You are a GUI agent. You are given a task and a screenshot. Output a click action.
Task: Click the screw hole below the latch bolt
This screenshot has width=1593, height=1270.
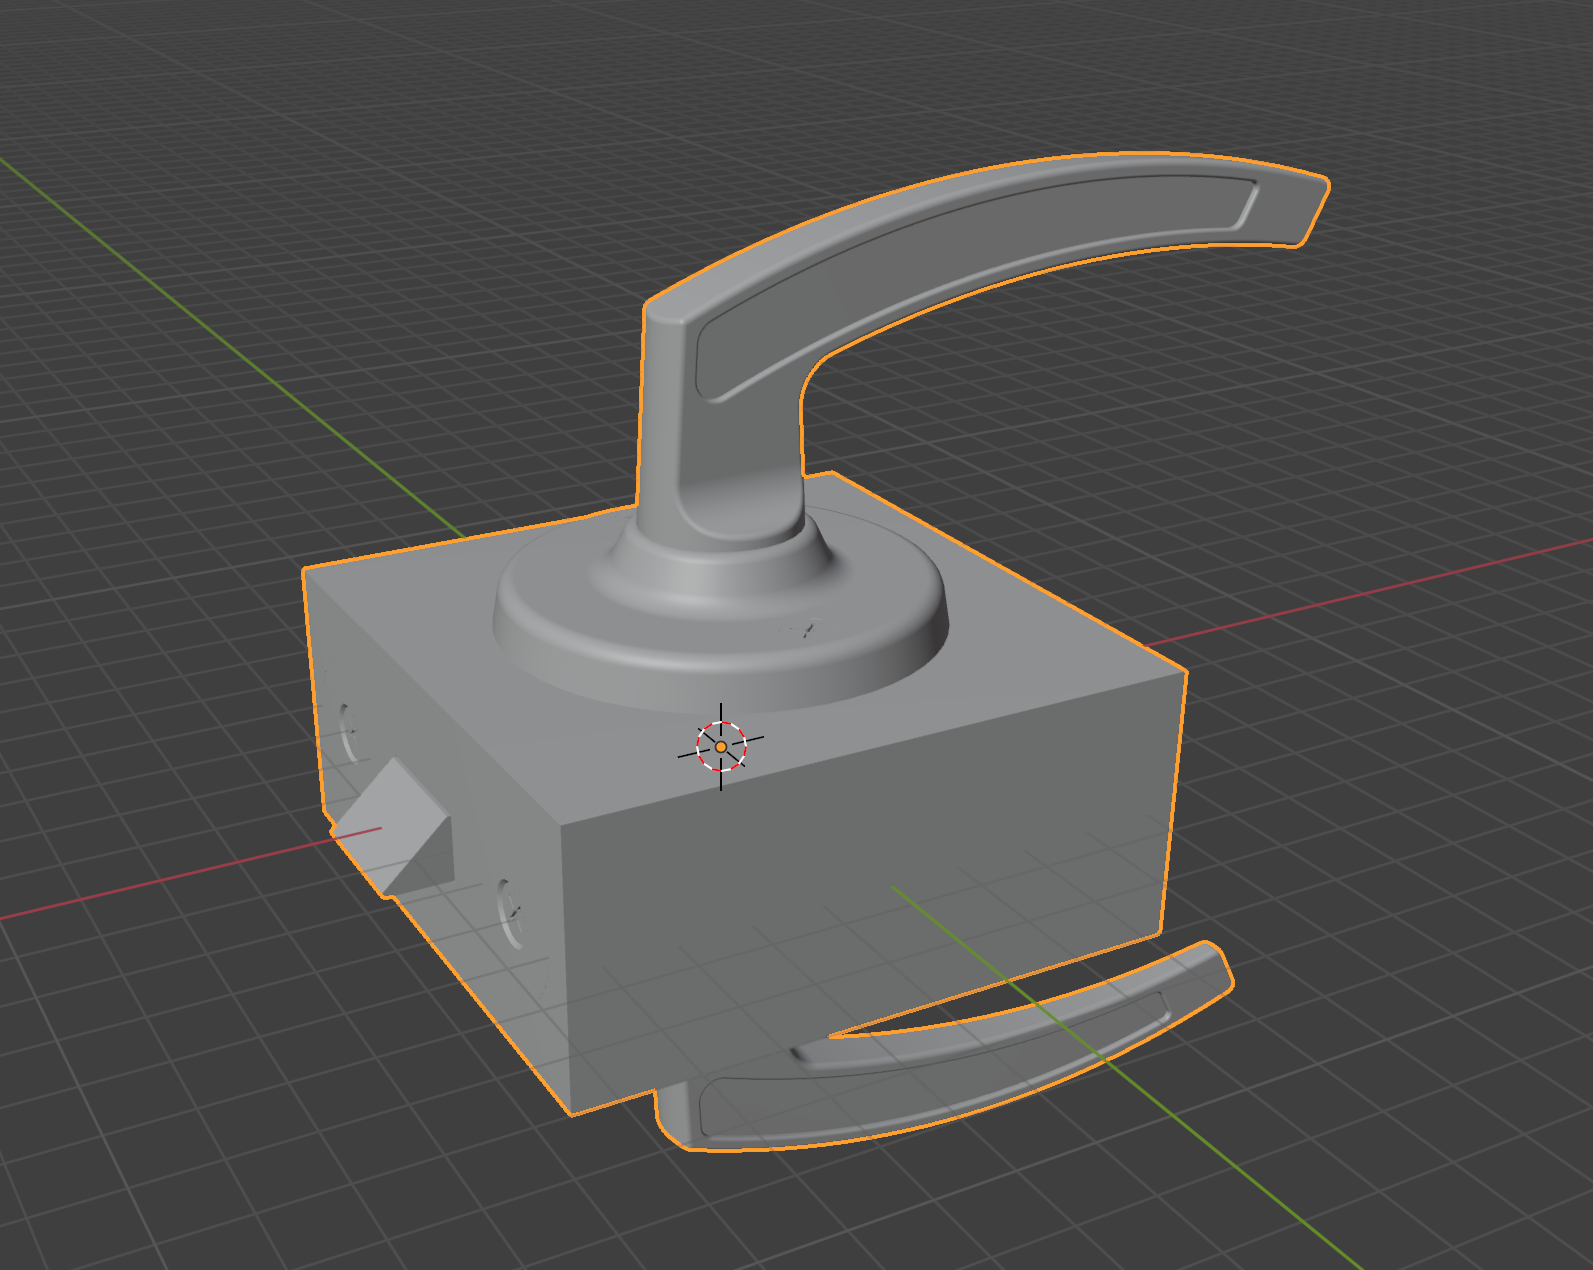point(510,914)
